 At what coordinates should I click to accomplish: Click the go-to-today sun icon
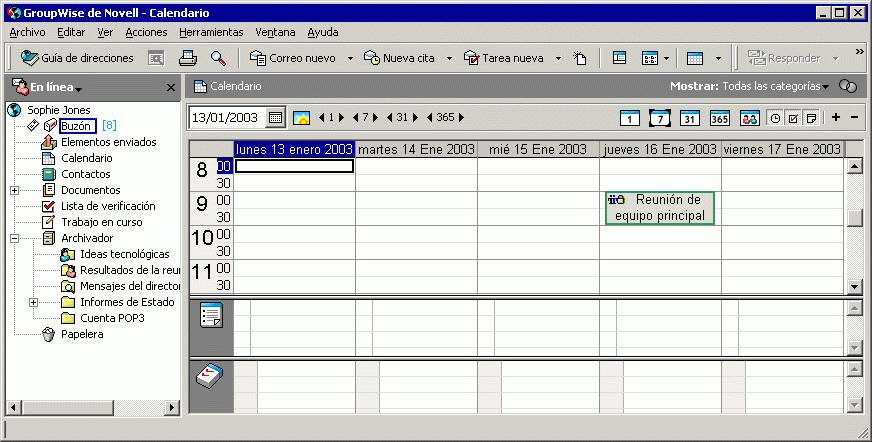click(301, 117)
